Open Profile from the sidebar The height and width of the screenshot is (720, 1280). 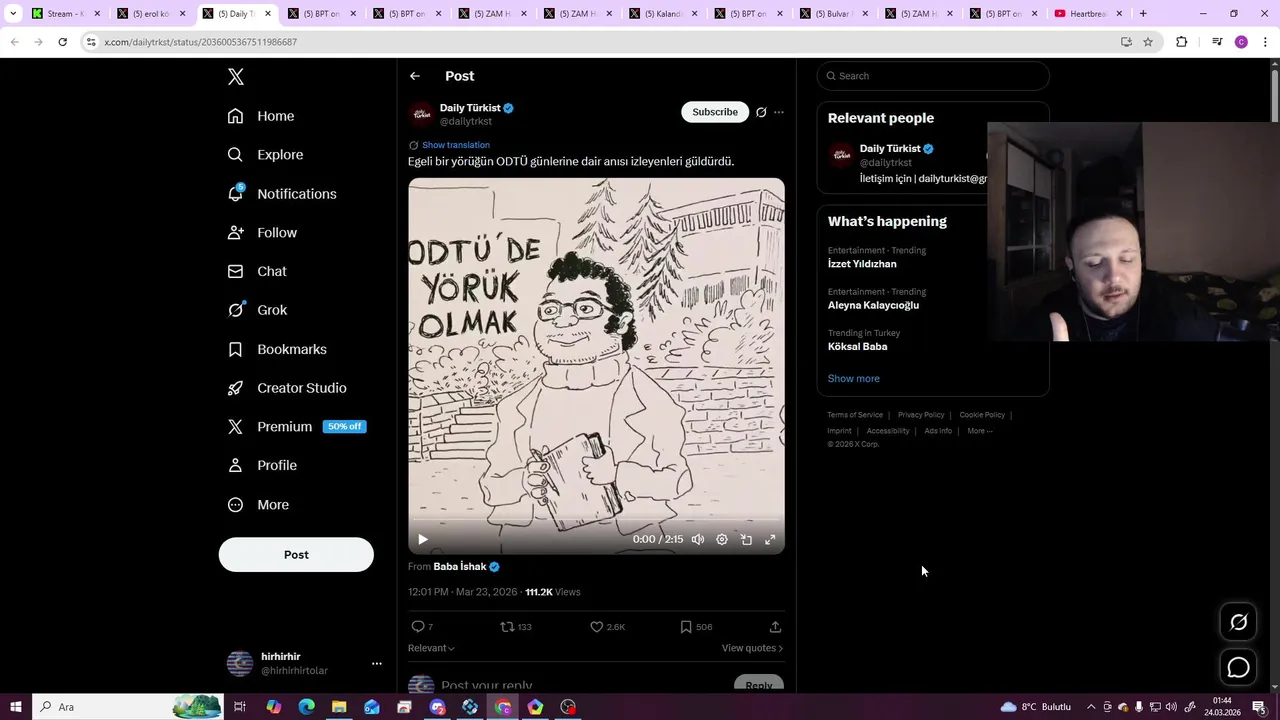262,466
